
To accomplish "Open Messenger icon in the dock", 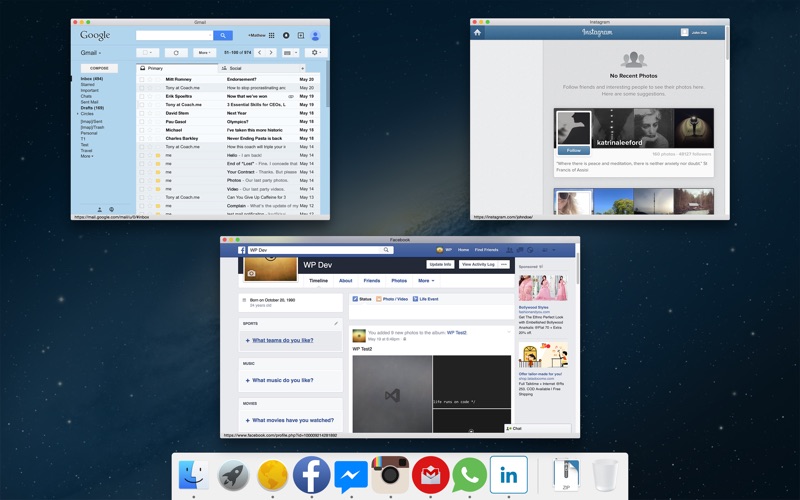I will (351, 476).
